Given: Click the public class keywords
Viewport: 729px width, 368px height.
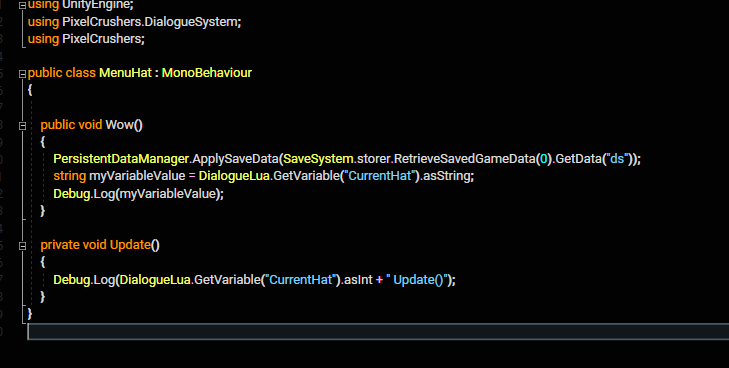Looking at the screenshot, I should click(x=61, y=73).
